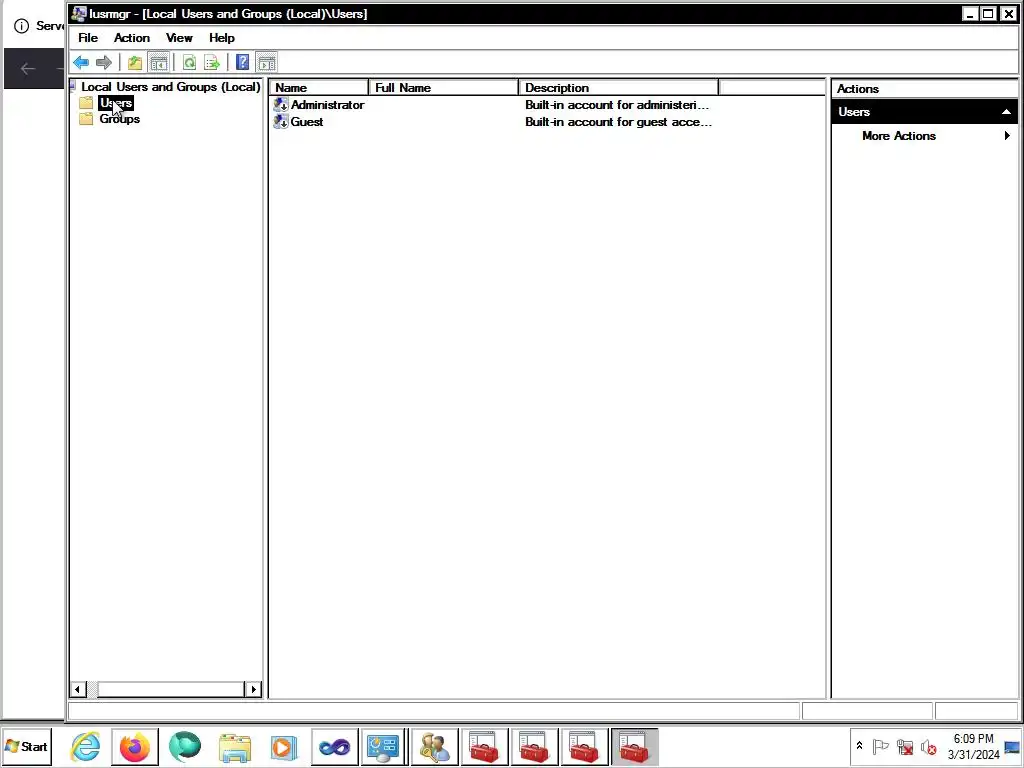The width and height of the screenshot is (1024, 768).
Task: Select the Users node in tree
Action: (x=116, y=103)
